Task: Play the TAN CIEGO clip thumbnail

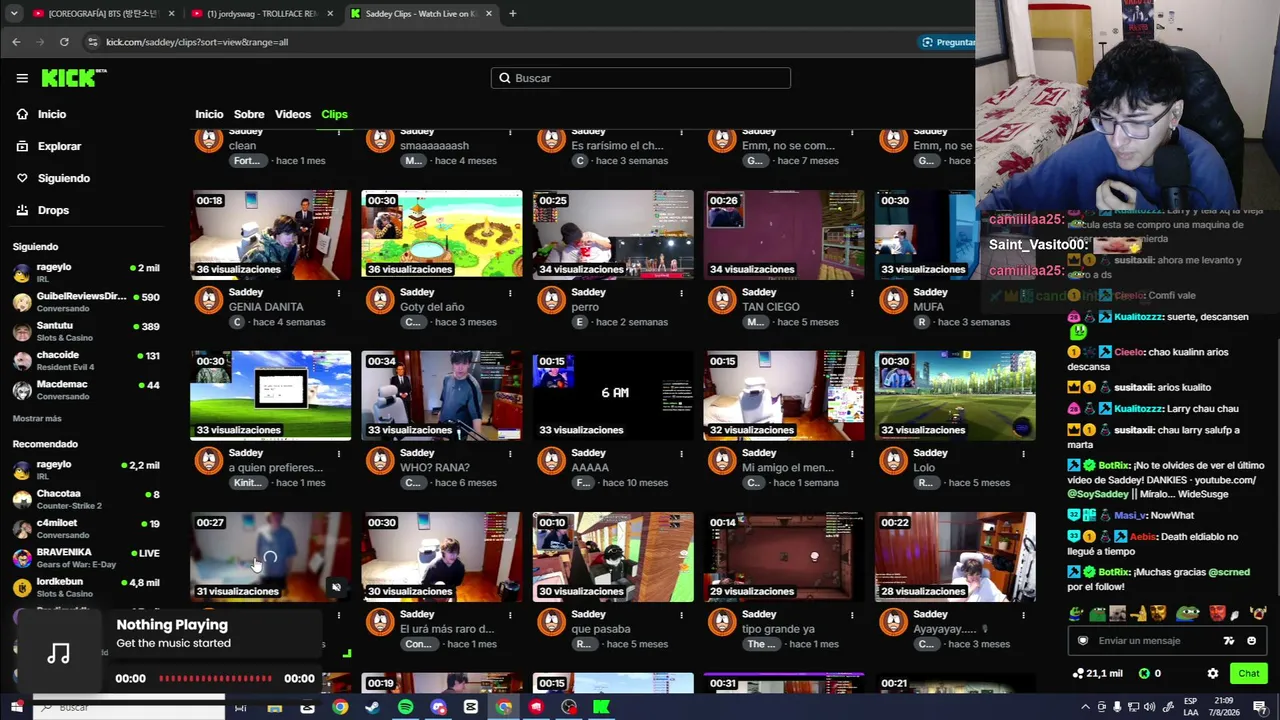Action: click(x=784, y=234)
